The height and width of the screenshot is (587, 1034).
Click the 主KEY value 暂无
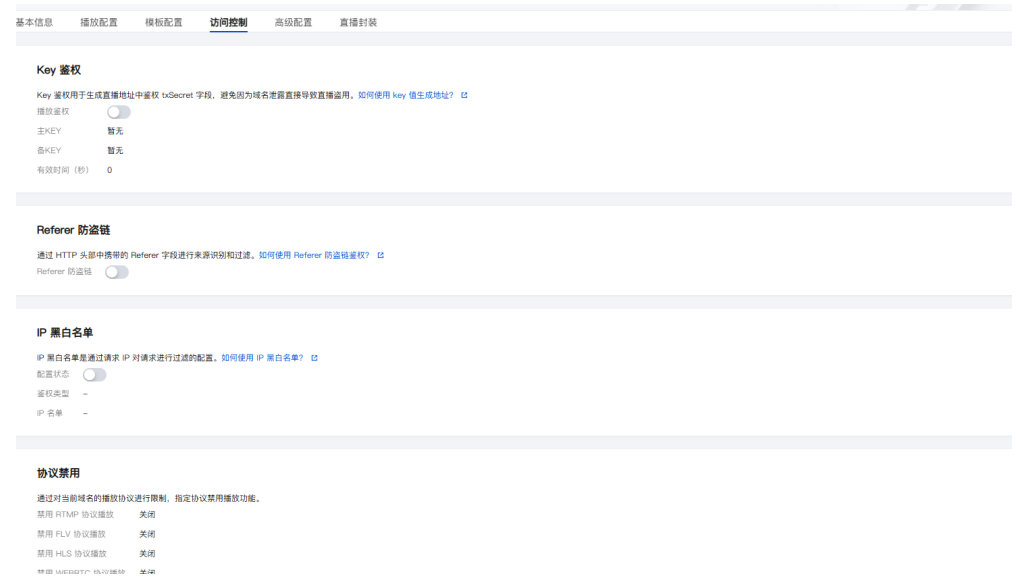point(115,131)
